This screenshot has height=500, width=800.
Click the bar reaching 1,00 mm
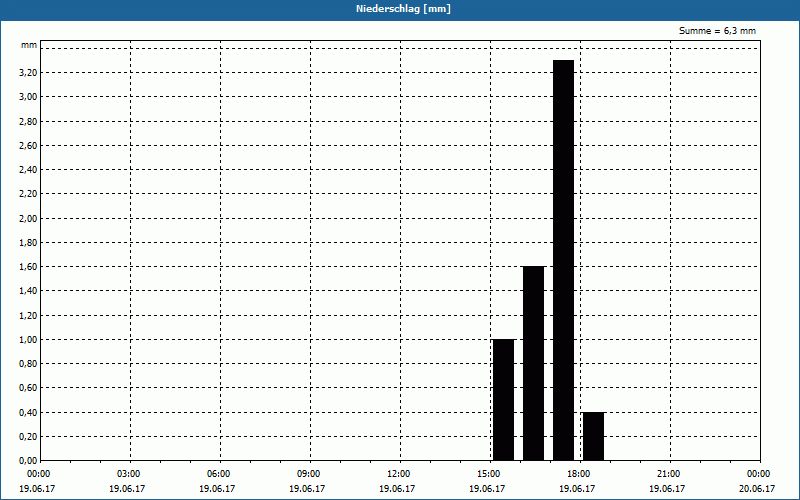click(503, 400)
